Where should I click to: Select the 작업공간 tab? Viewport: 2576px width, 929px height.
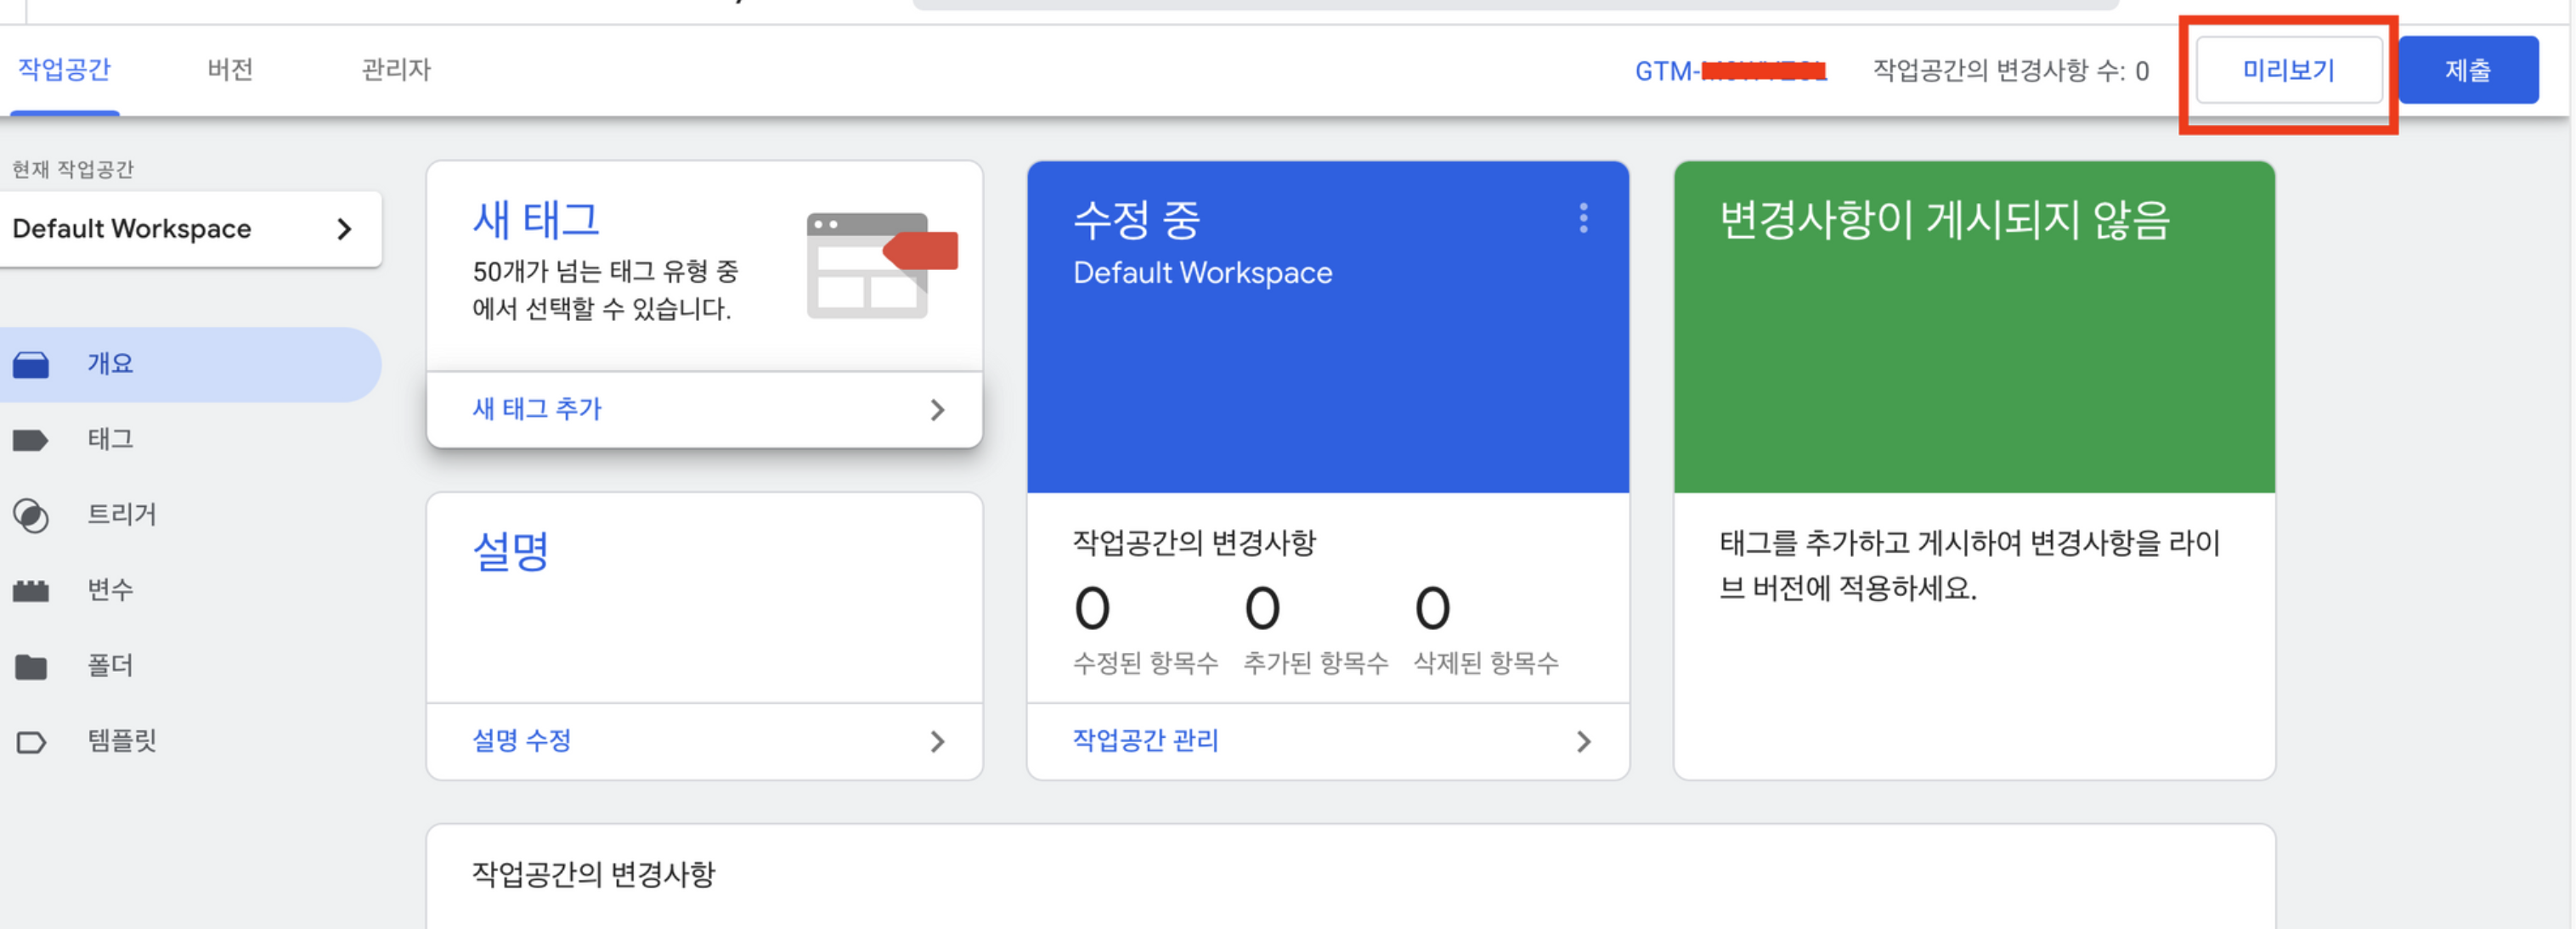pyautogui.click(x=65, y=69)
